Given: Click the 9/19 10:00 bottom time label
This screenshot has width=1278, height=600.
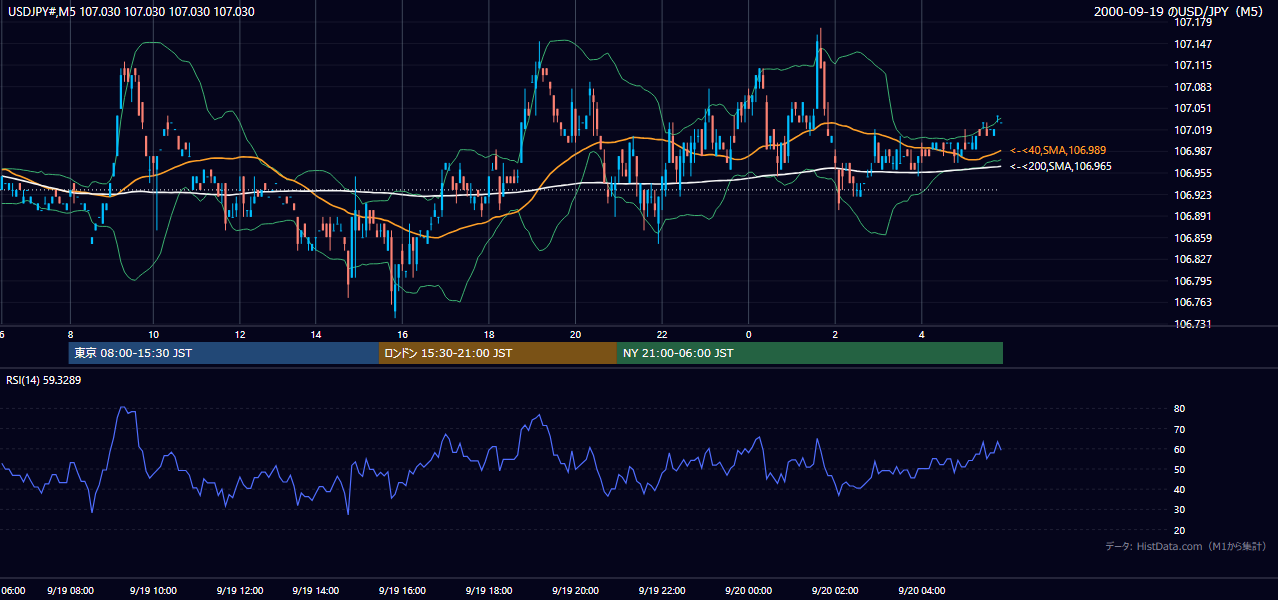Looking at the screenshot, I should tap(153, 591).
